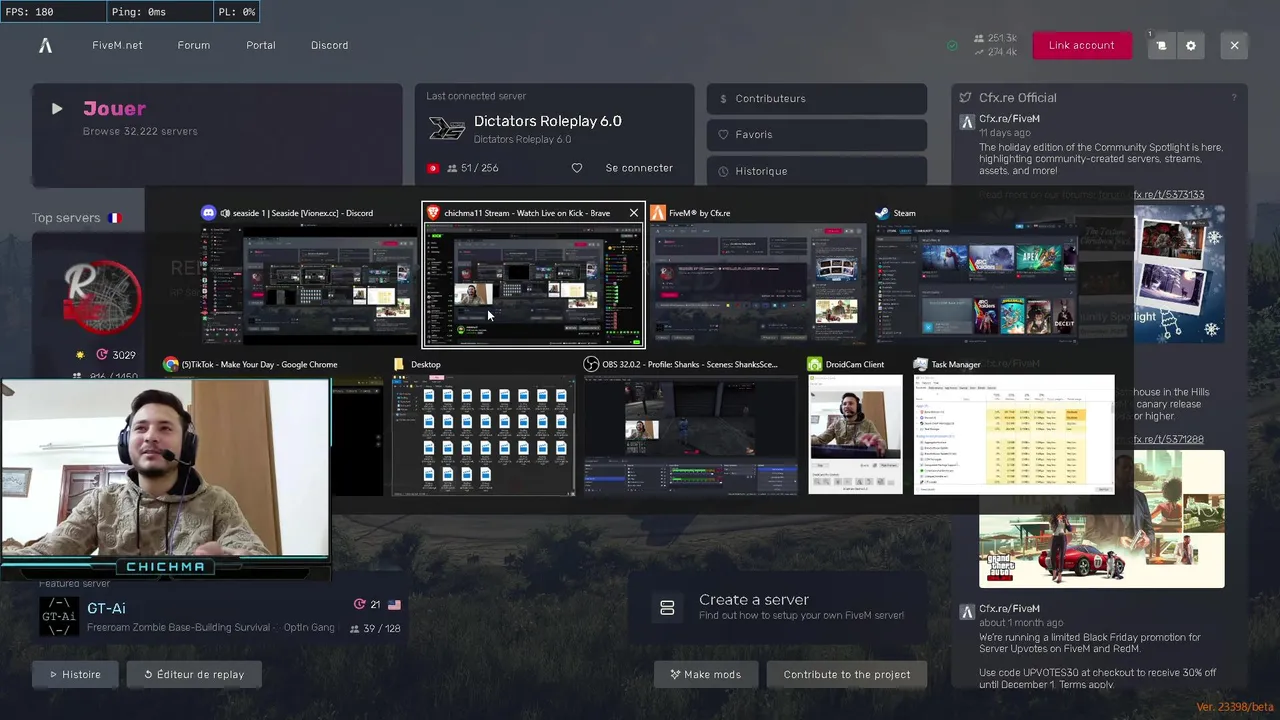Click the Browse 32,222 servers text
Viewport: 1280px width, 720px height.
140,132
